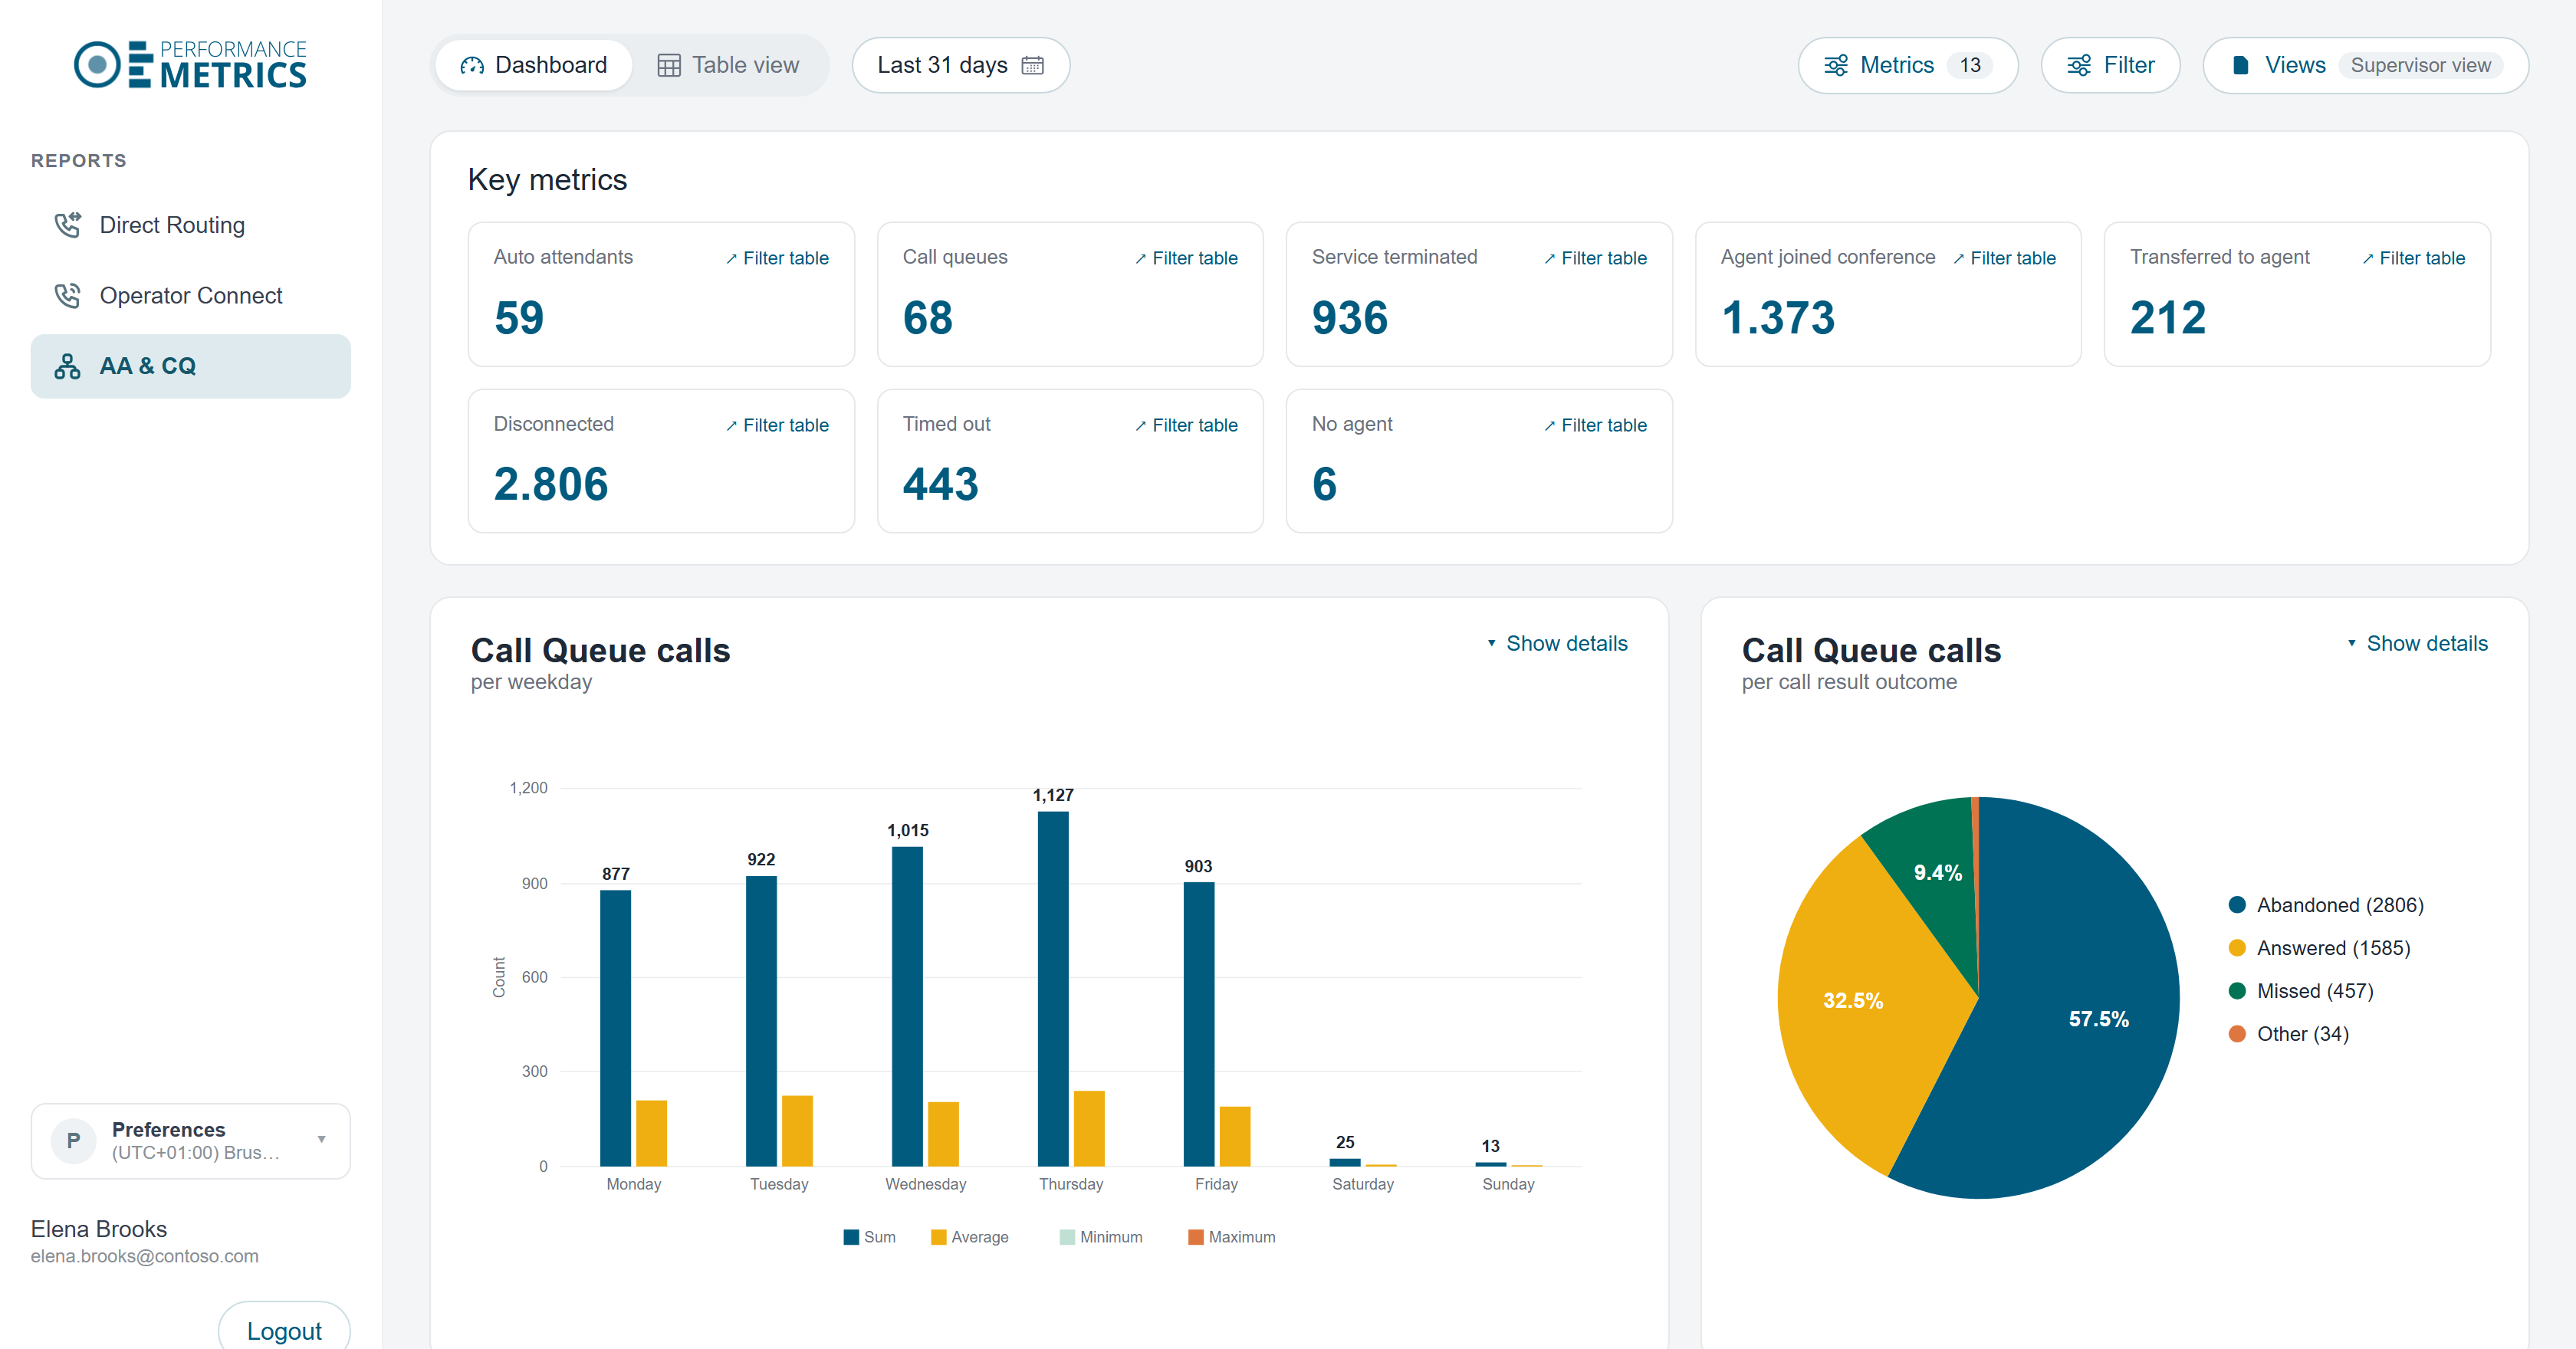Click the user email elena.brooks@contoso.com
This screenshot has height=1349, width=2576.
[x=144, y=1257]
